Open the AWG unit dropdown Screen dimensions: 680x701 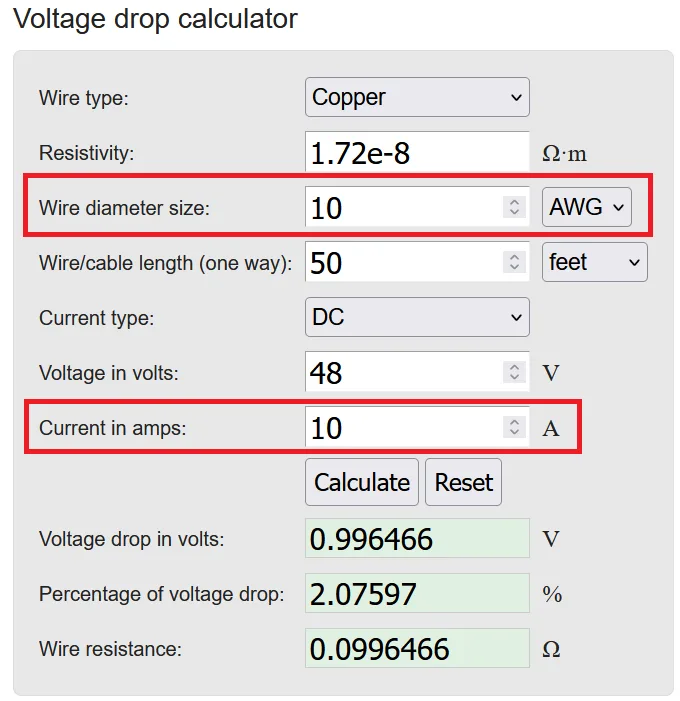(x=587, y=207)
